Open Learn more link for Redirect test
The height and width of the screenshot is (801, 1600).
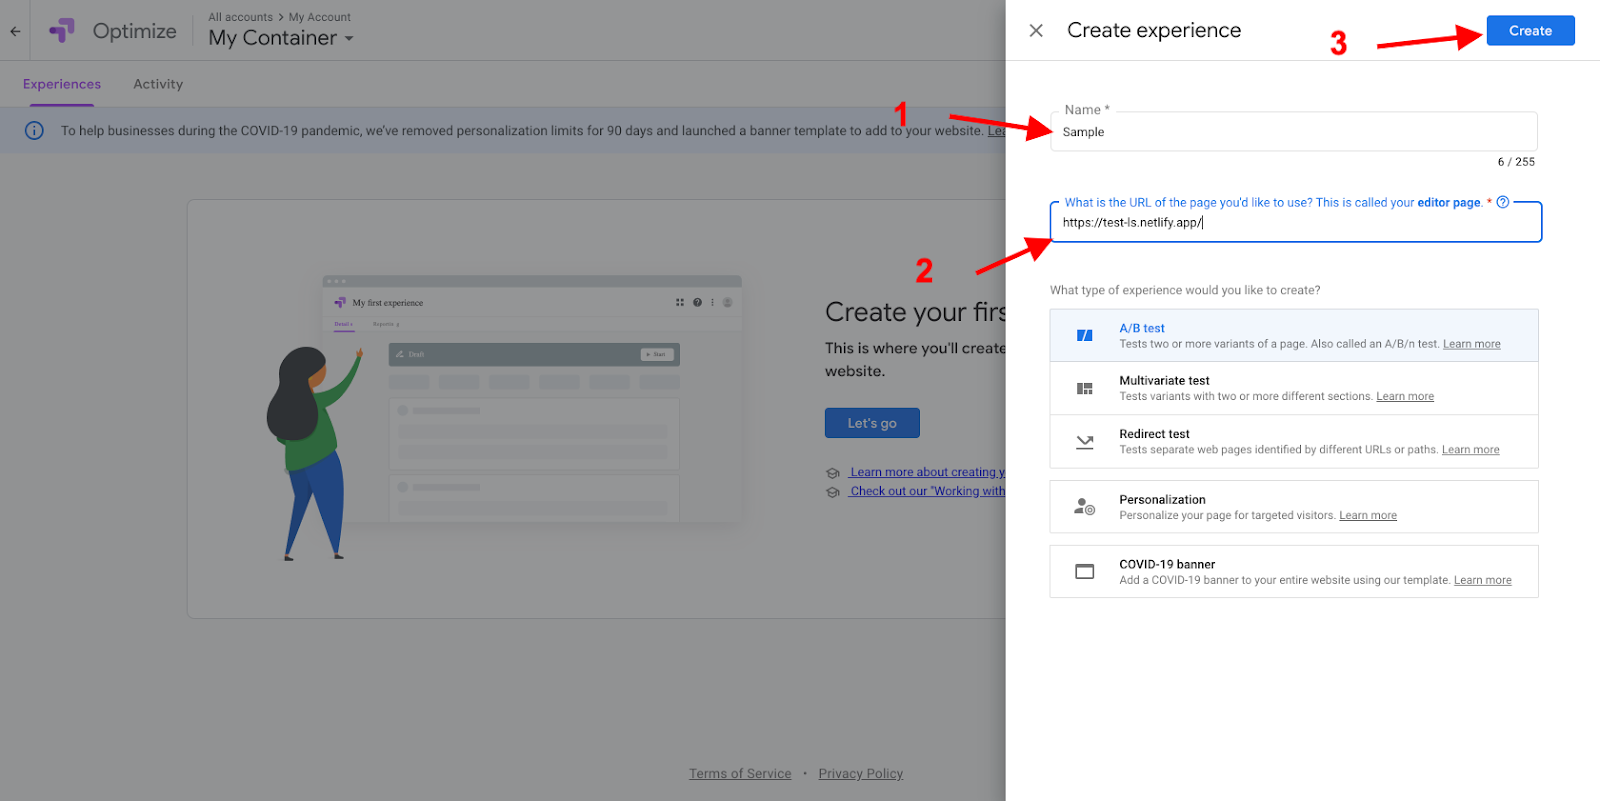tap(1470, 450)
